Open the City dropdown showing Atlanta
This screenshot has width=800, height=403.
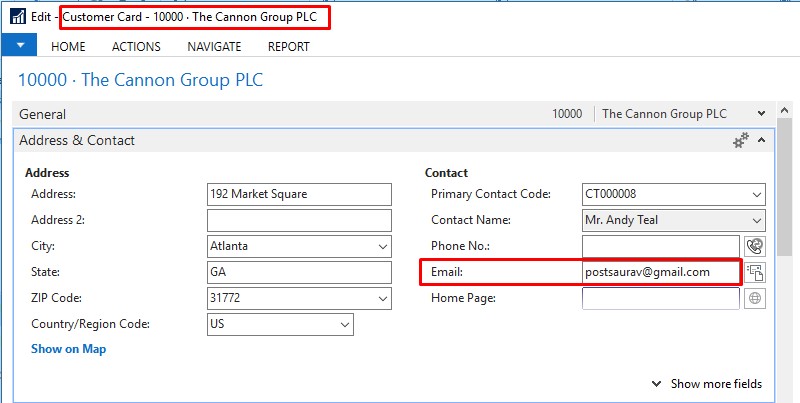[382, 246]
